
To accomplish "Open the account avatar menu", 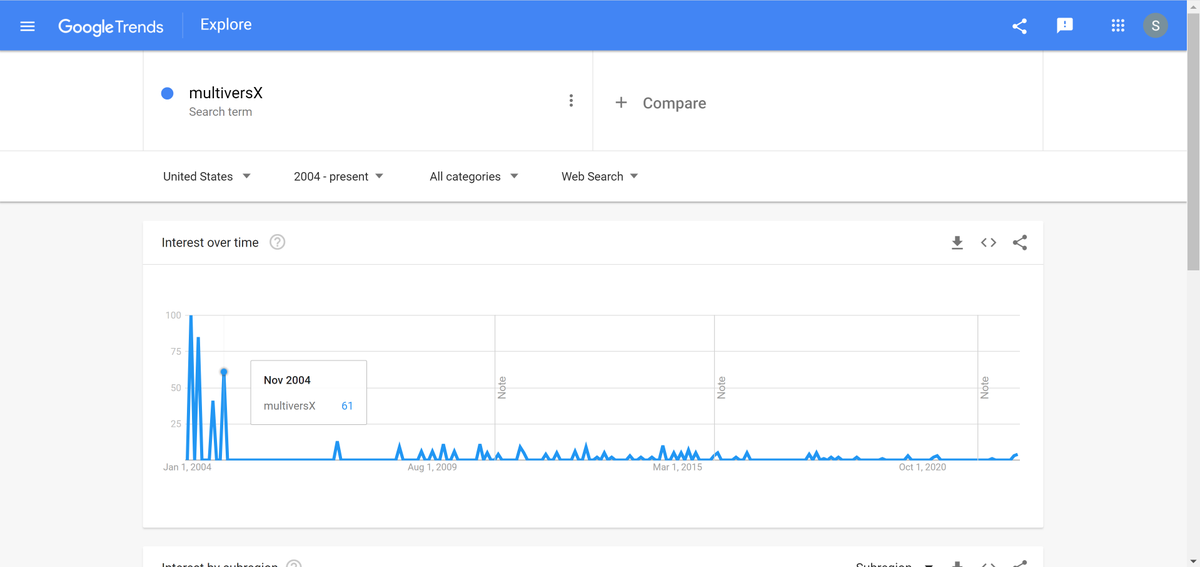I will (x=1156, y=26).
